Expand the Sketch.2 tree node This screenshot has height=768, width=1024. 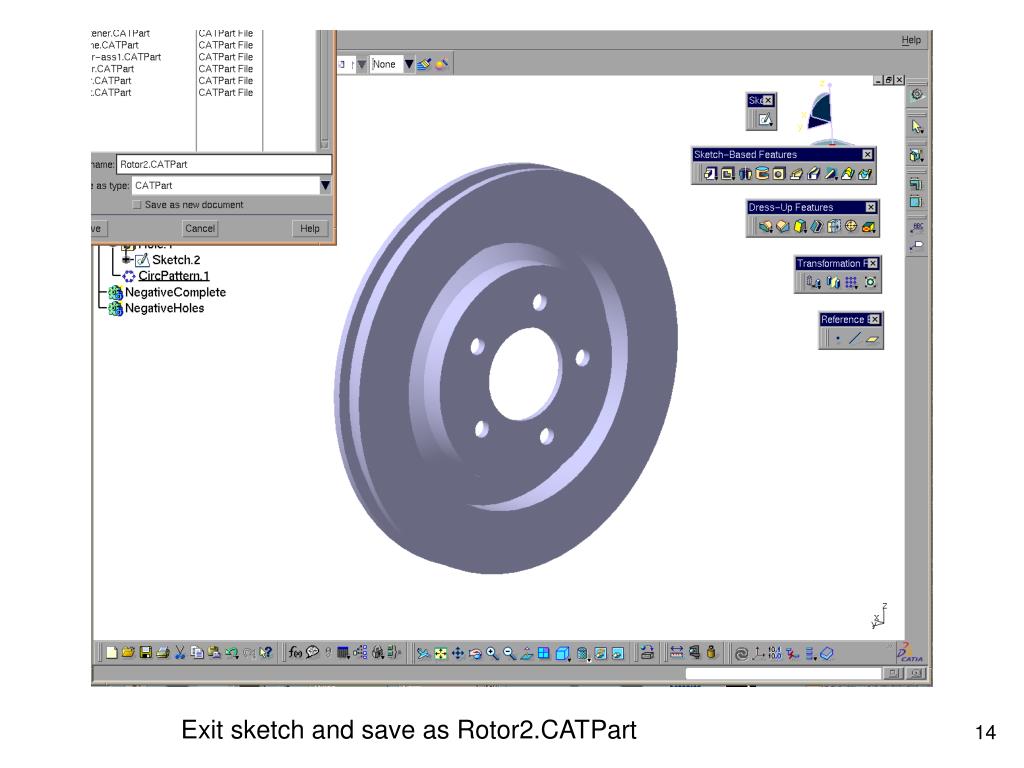[x=127, y=260]
